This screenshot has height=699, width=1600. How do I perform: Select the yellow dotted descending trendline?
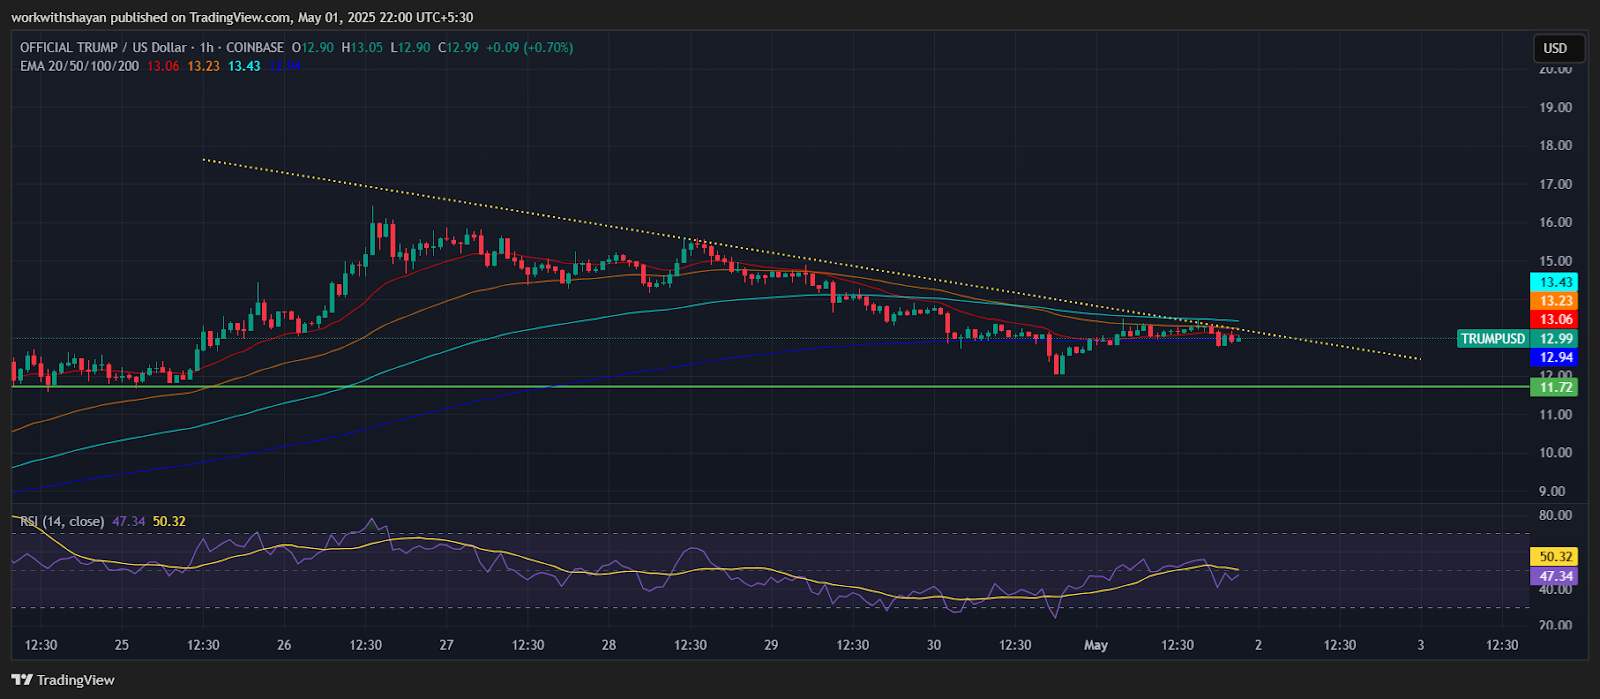coord(811,259)
